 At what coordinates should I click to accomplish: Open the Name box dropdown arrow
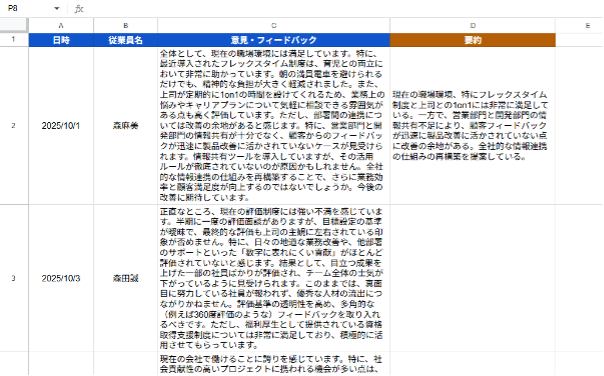click(x=57, y=8)
